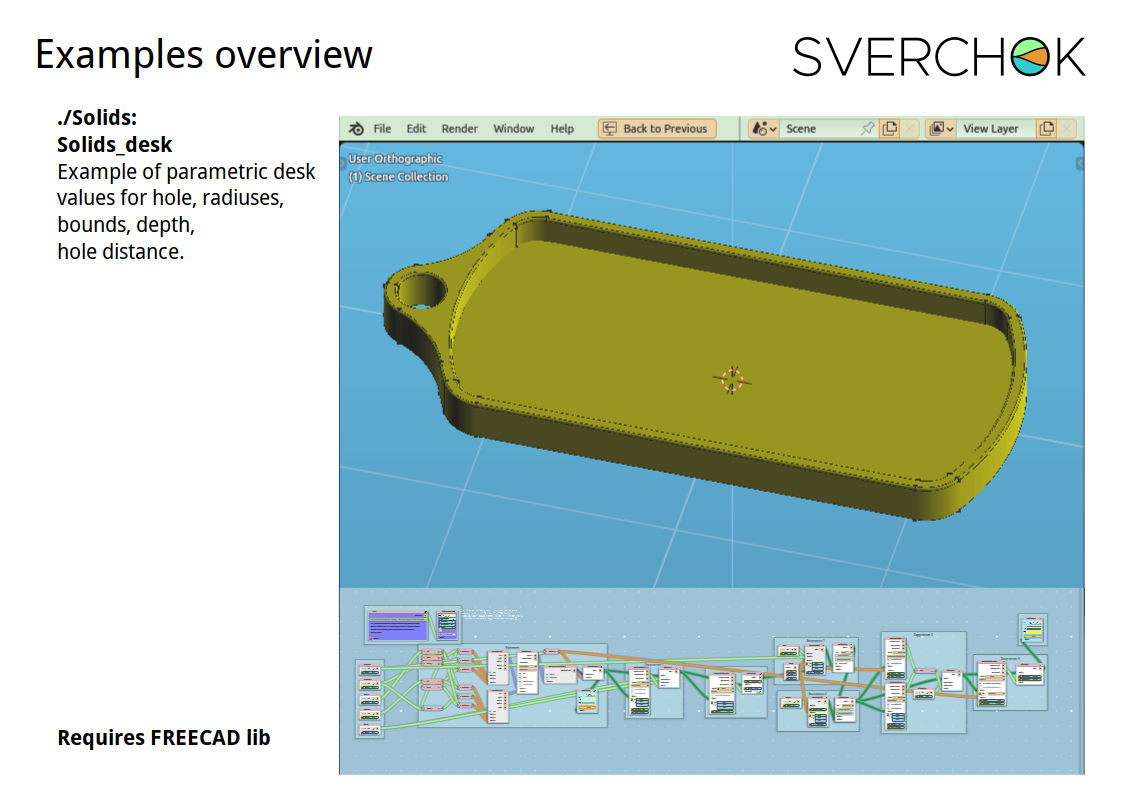Viewport: 1123px width, 794px height.
Task: Click the delete scene X icon
Action: 910,129
